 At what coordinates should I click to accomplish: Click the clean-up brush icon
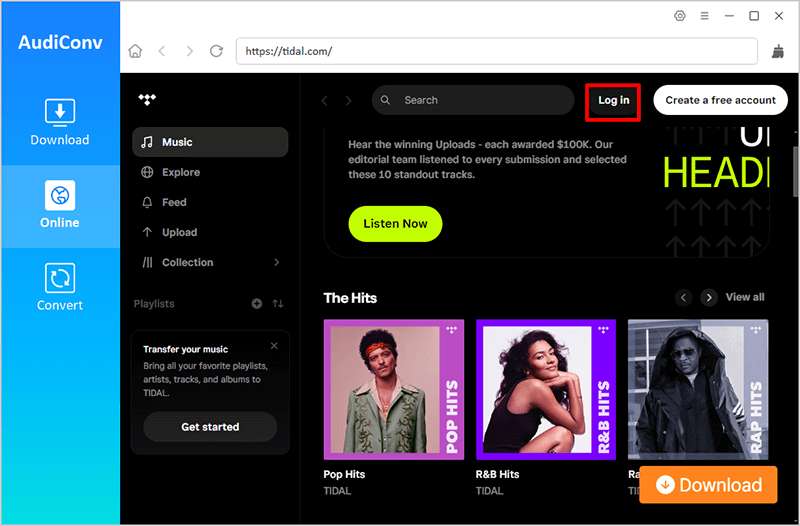tap(778, 51)
